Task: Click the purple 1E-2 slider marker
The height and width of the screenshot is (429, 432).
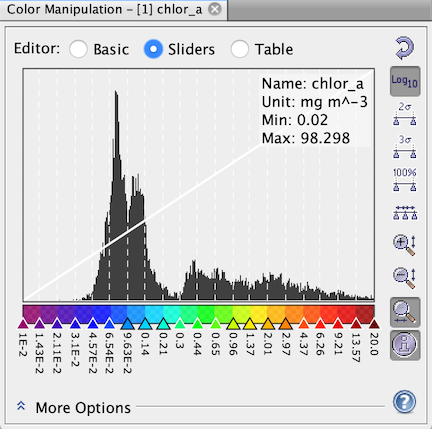Action: [23, 324]
